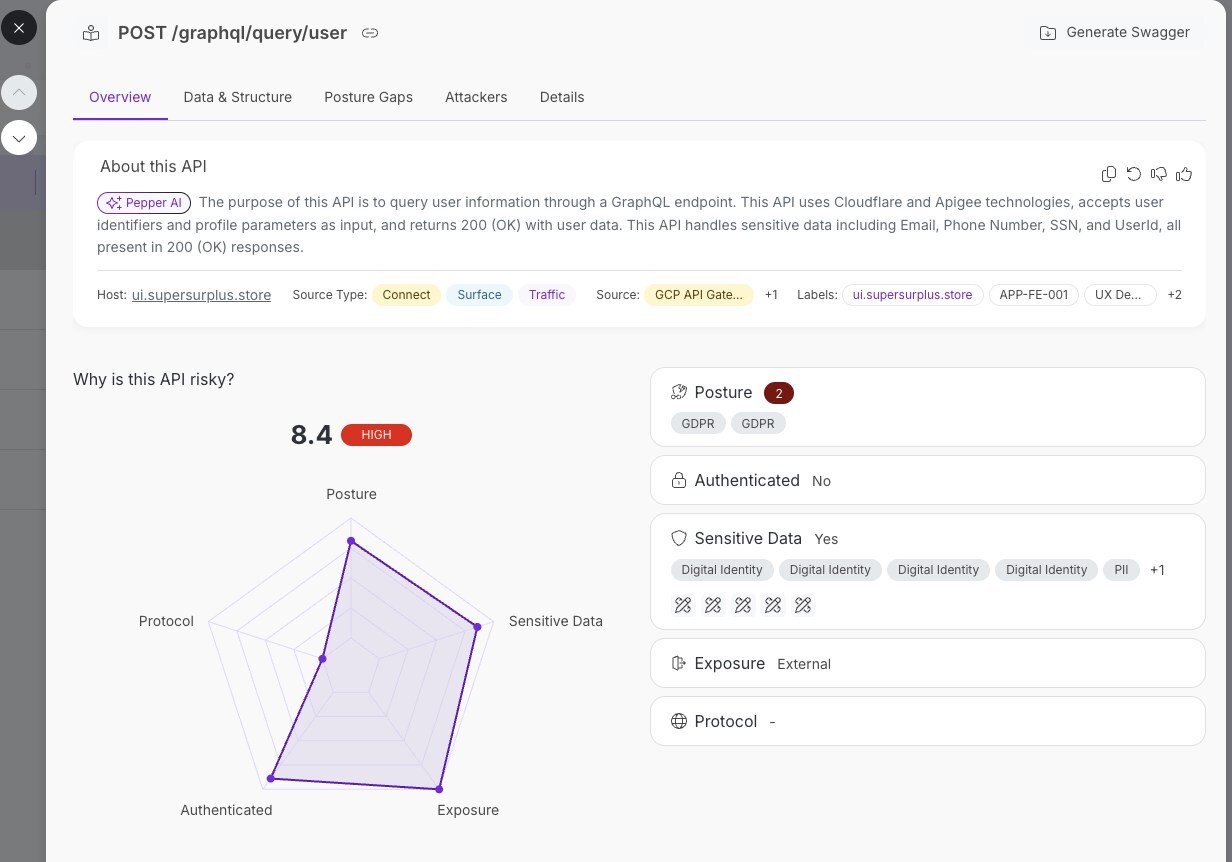Expand the +1 sensitive data tags
The height and width of the screenshot is (862, 1232).
point(1157,570)
